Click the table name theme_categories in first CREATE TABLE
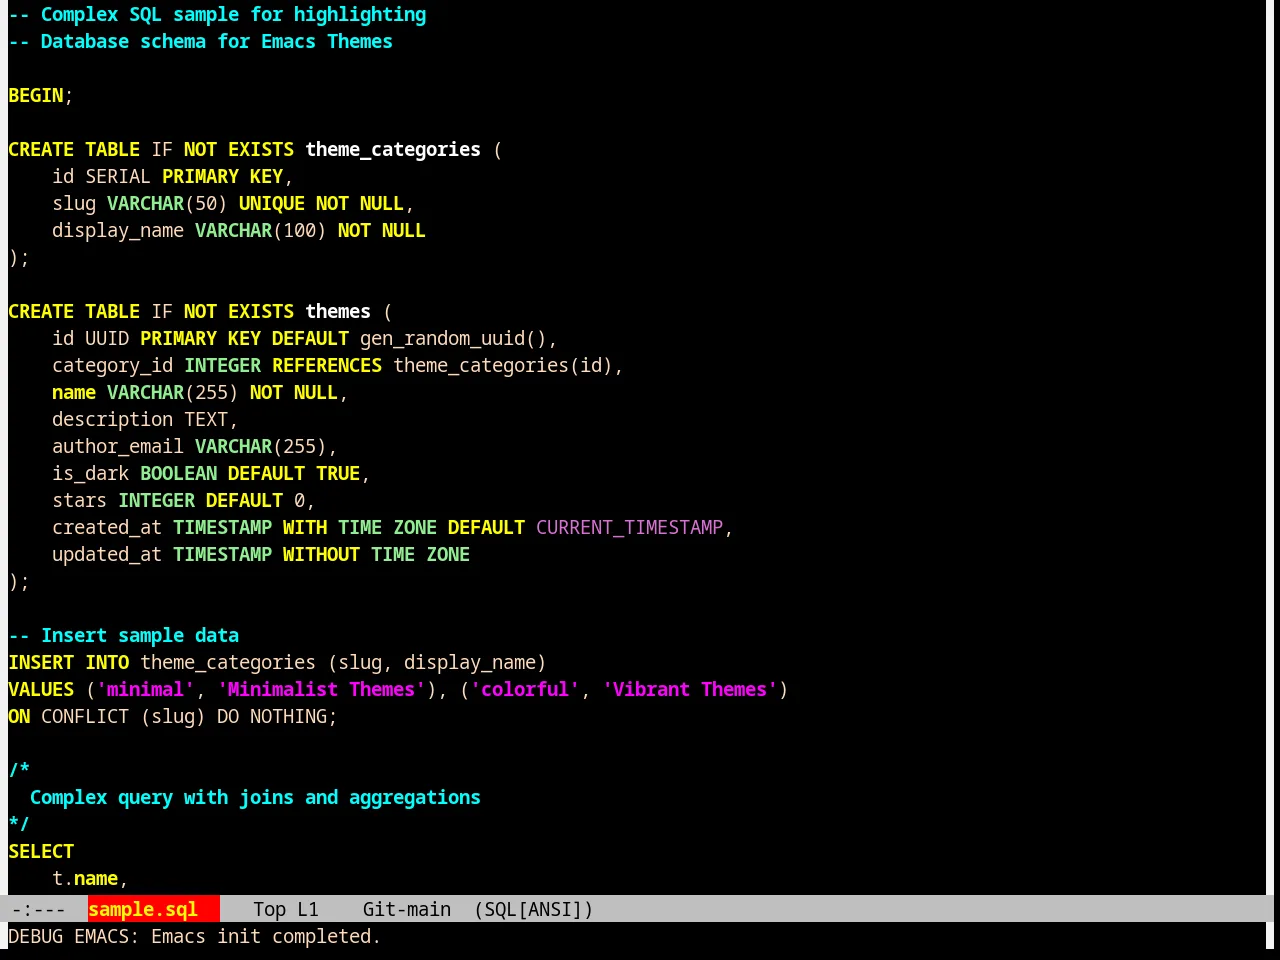This screenshot has height=960, width=1280. pos(393,149)
